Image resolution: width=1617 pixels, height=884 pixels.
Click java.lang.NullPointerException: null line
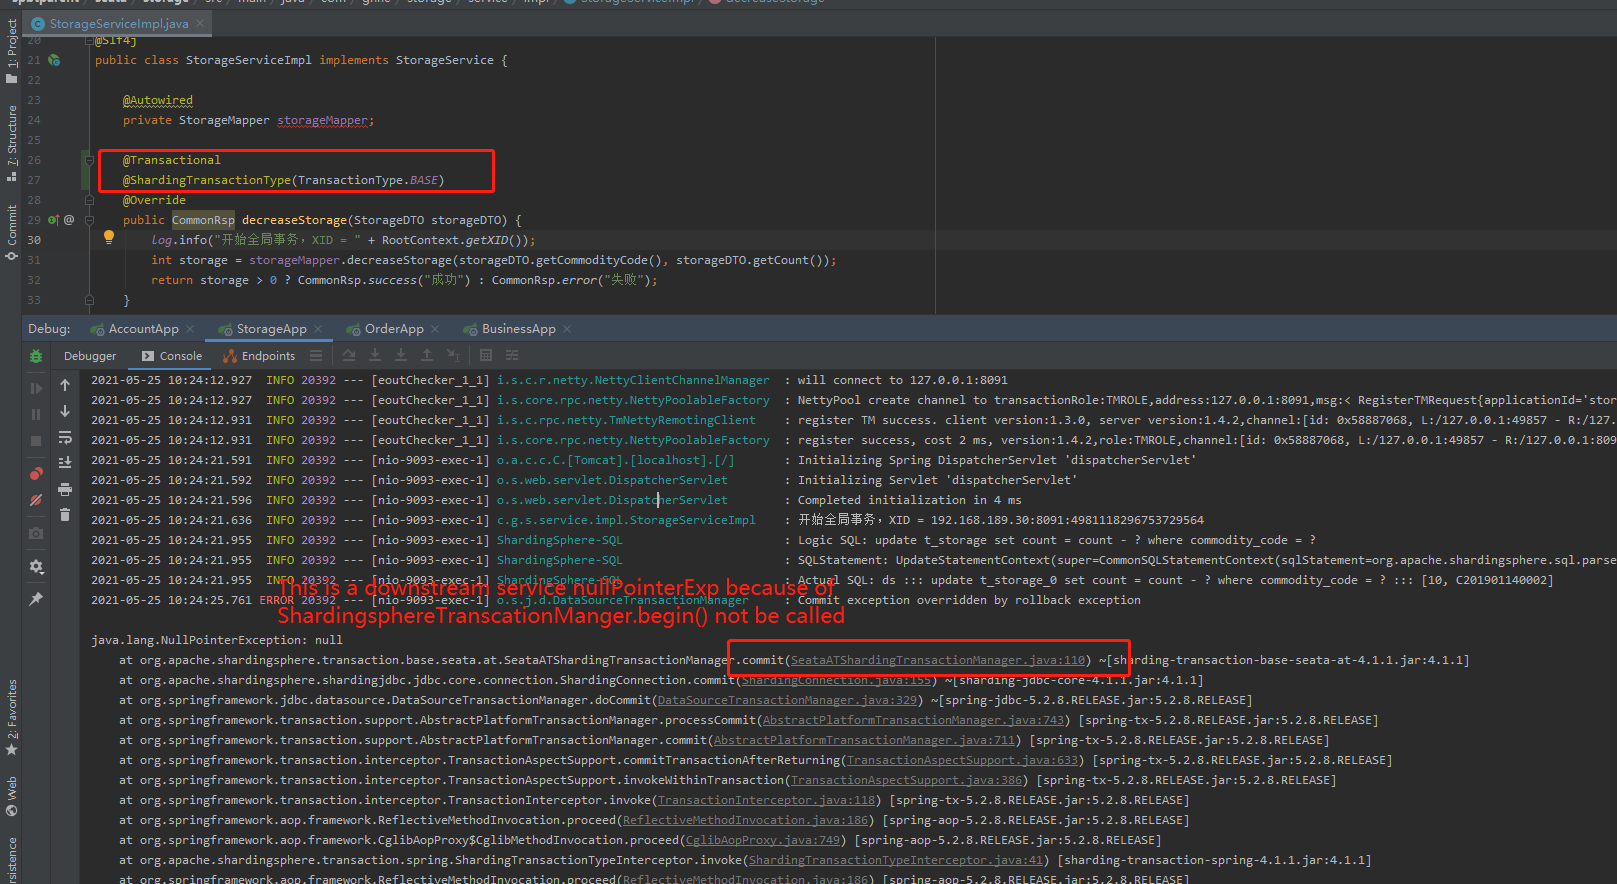(x=217, y=640)
